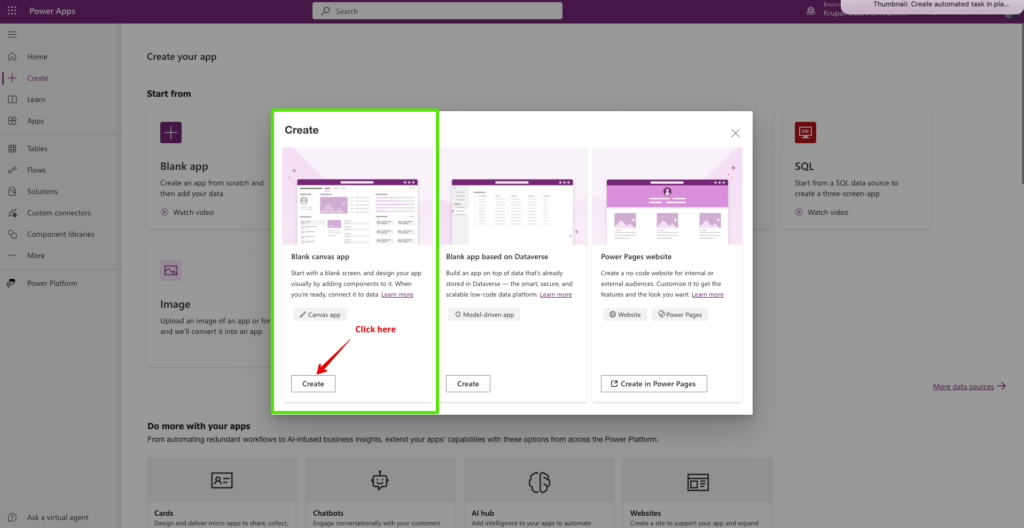Click the Chatbots robot icon

pos(380,481)
